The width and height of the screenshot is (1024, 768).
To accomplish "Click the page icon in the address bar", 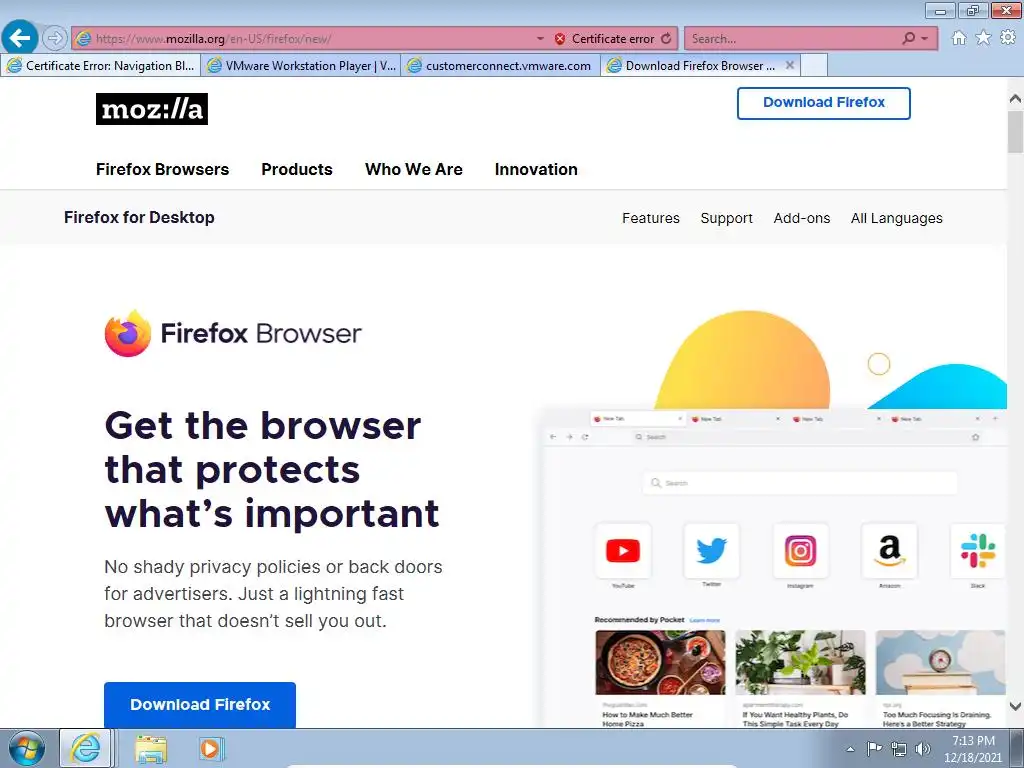I will 84,39.
